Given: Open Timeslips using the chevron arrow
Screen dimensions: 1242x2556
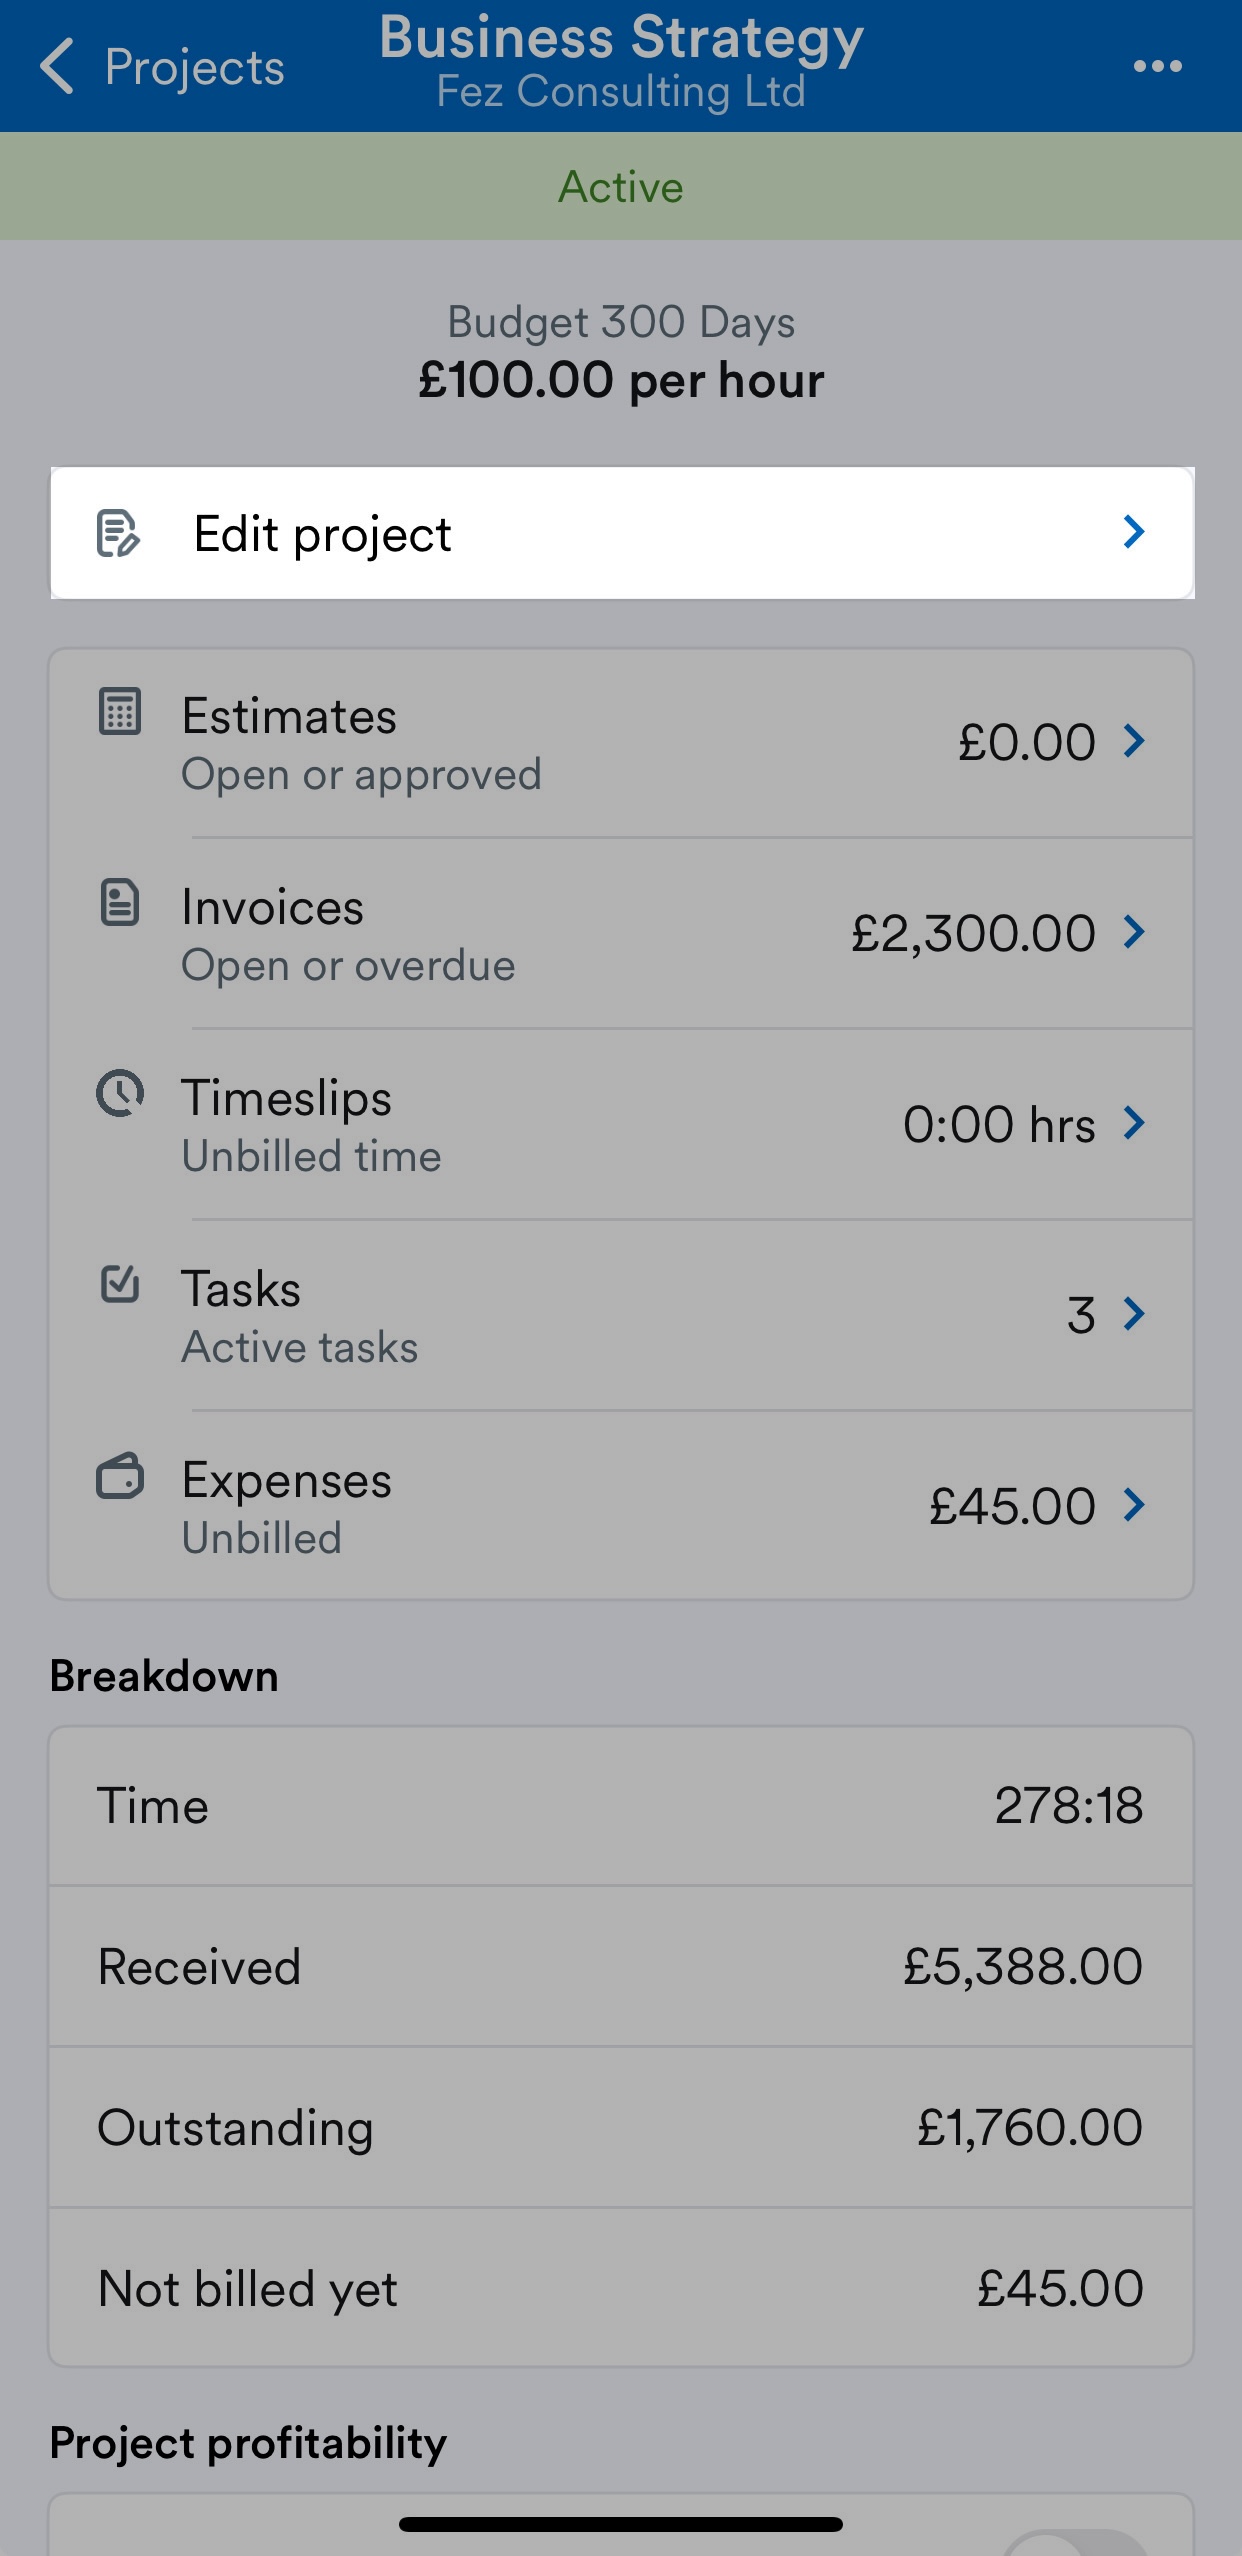Looking at the screenshot, I should click(x=1133, y=1123).
